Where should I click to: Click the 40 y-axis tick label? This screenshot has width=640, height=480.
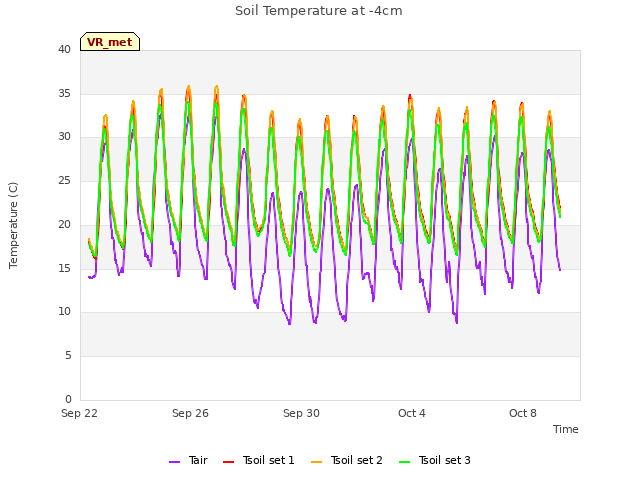click(x=64, y=49)
